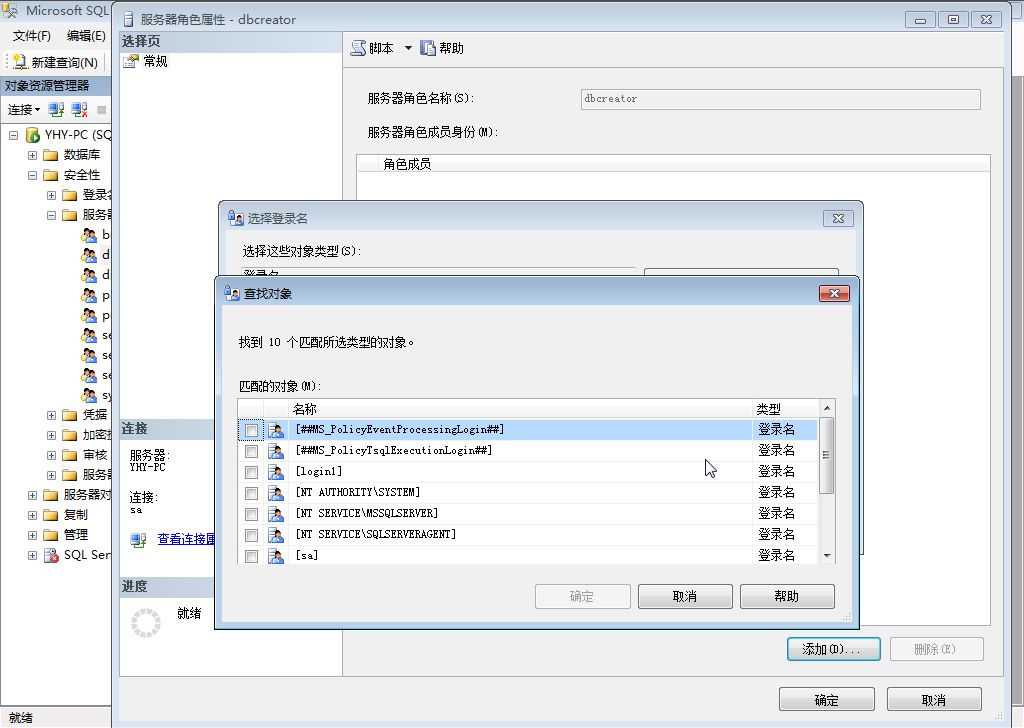Click 确定 in the server role properties window
1024x728 pixels.
tap(826, 699)
